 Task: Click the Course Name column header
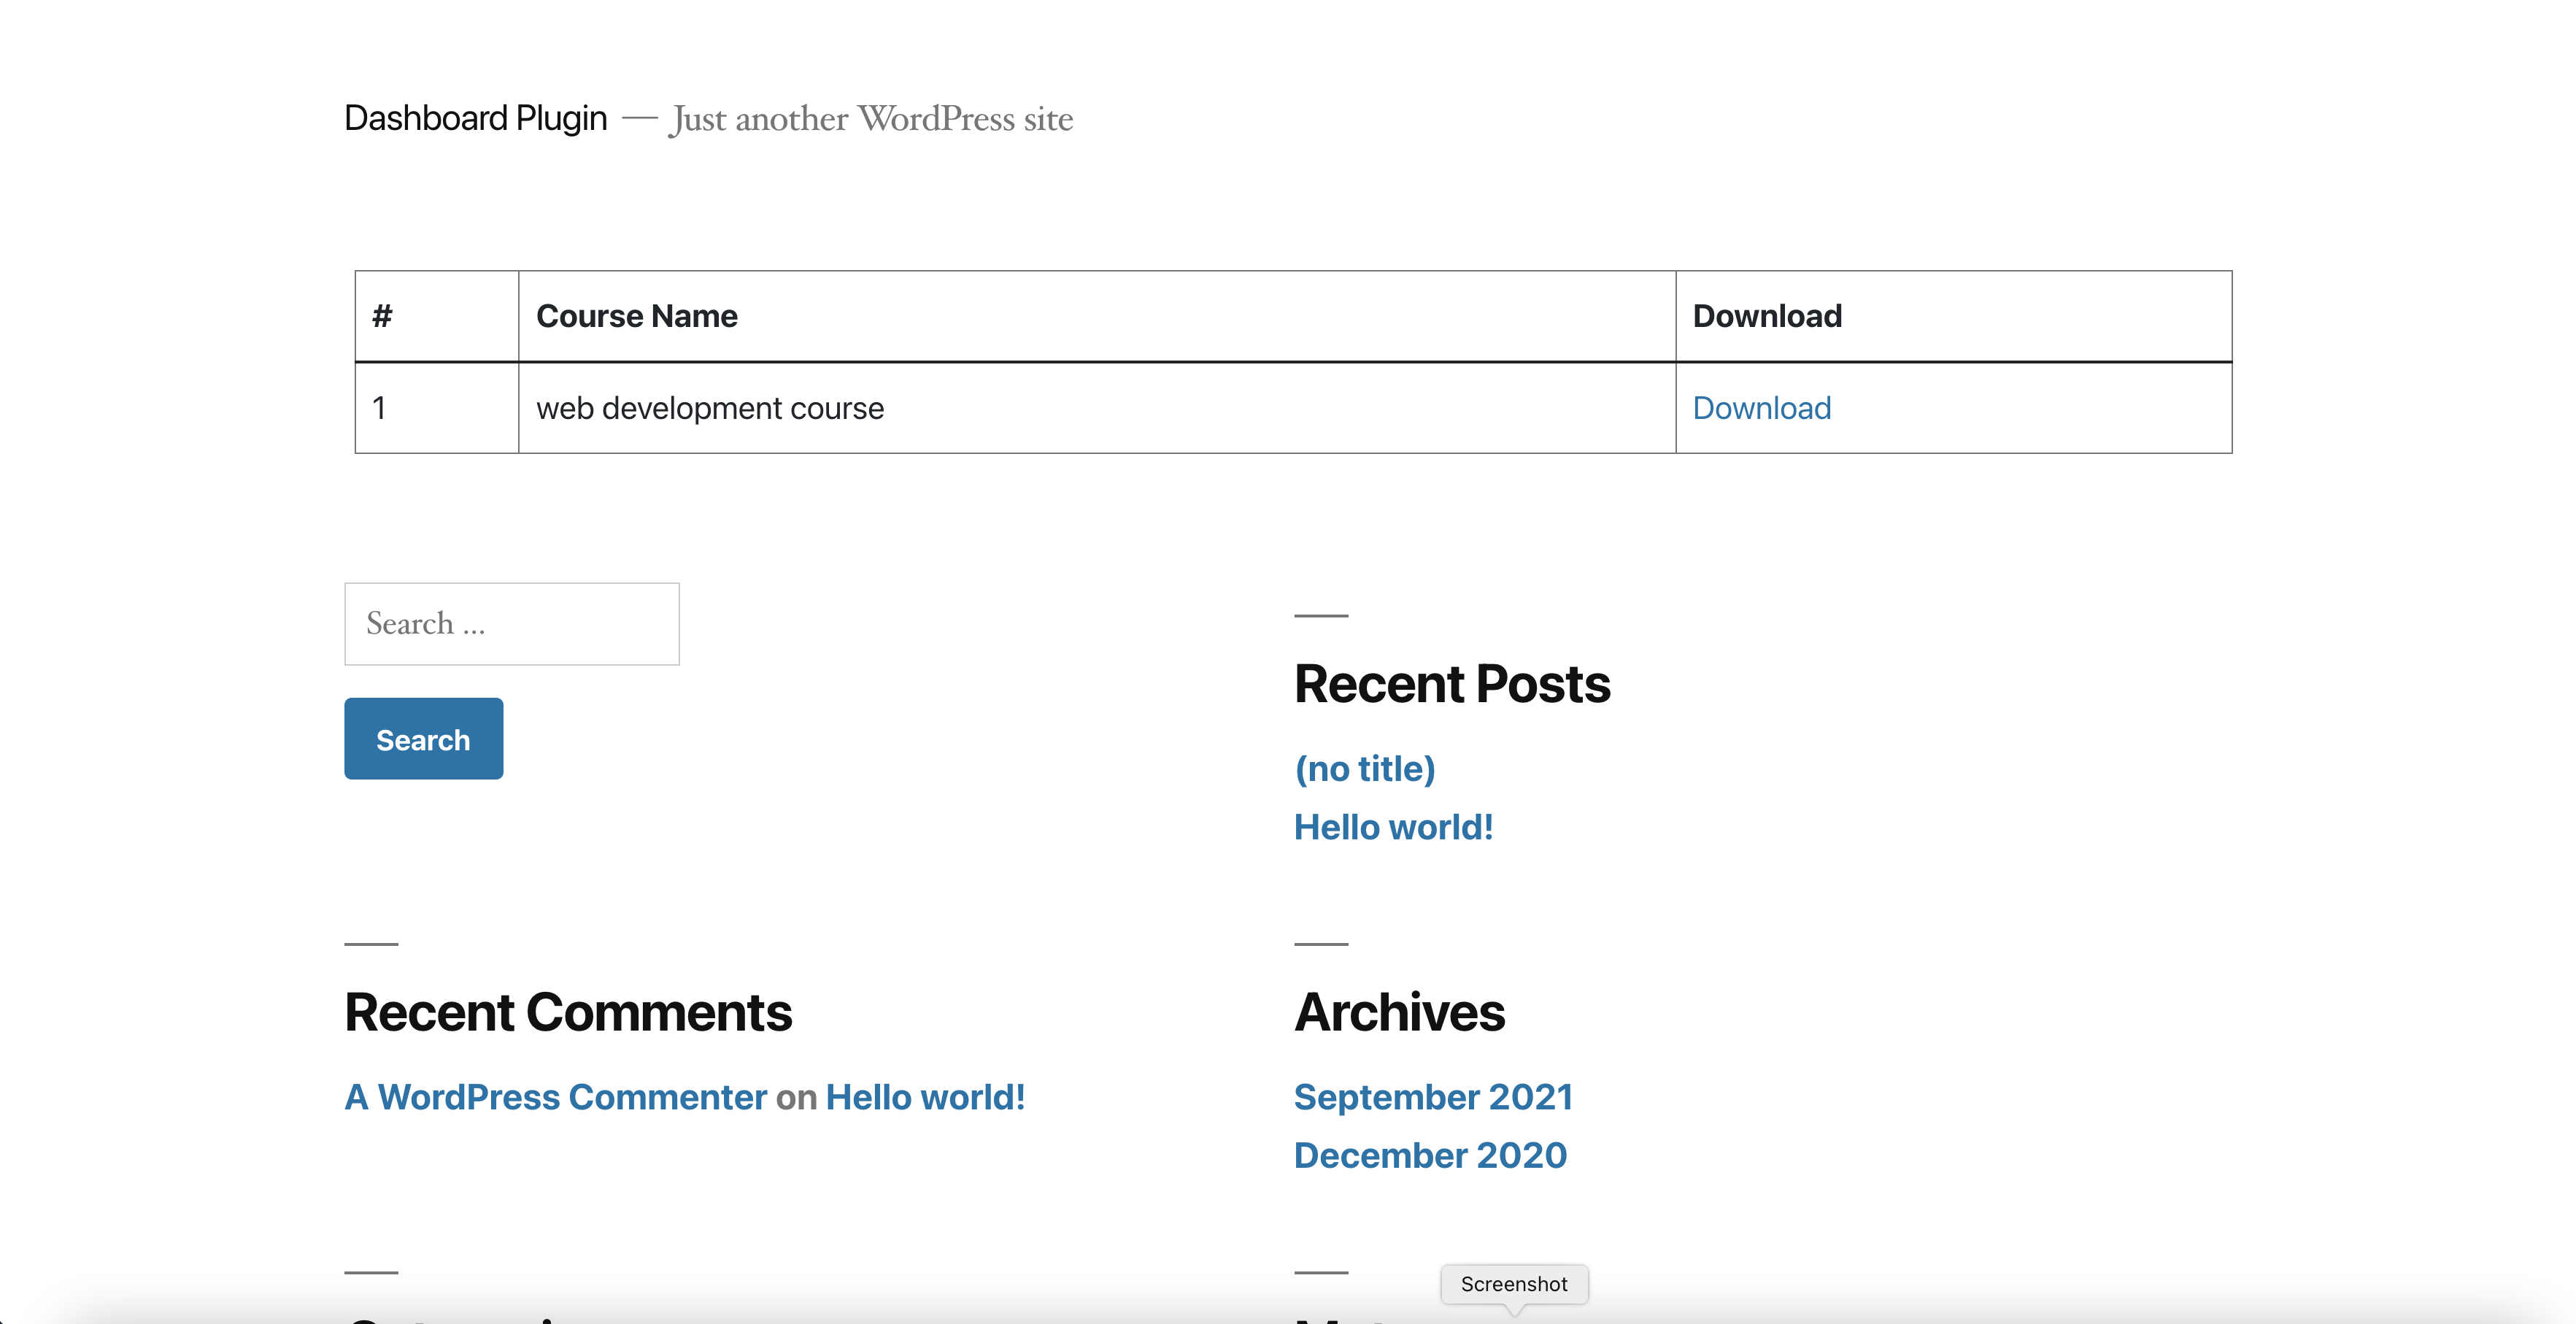coord(636,316)
